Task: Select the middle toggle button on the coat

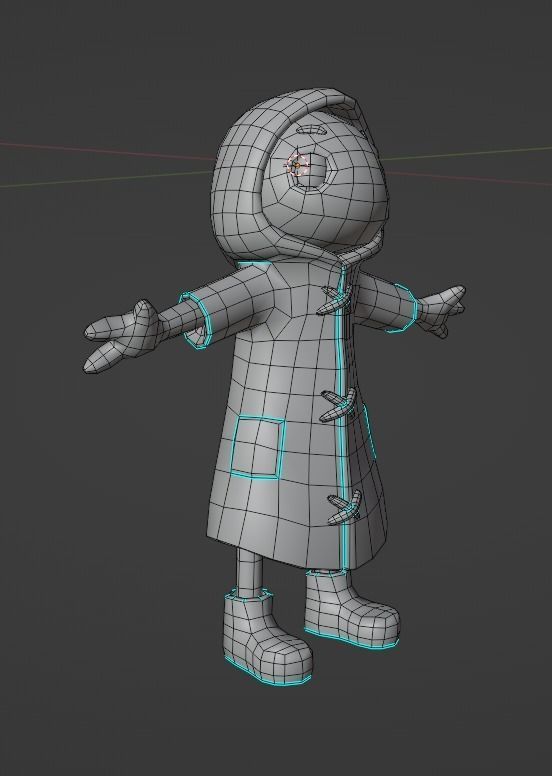Action: 339,404
